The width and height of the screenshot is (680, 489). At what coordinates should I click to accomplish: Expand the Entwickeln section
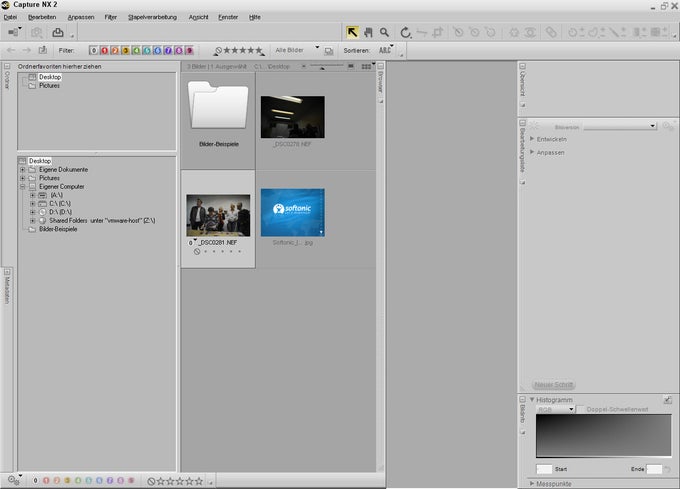(532, 139)
